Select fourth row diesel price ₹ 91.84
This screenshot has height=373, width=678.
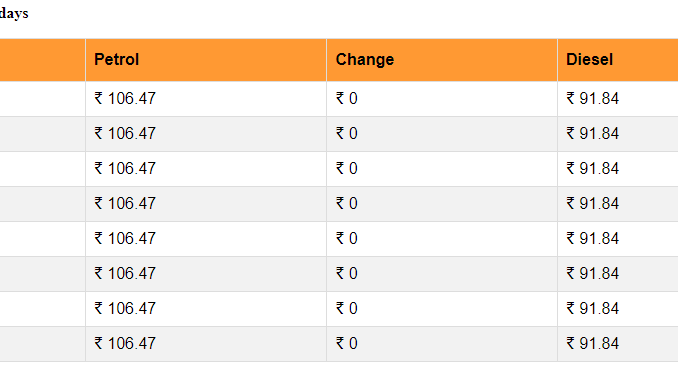(x=593, y=204)
